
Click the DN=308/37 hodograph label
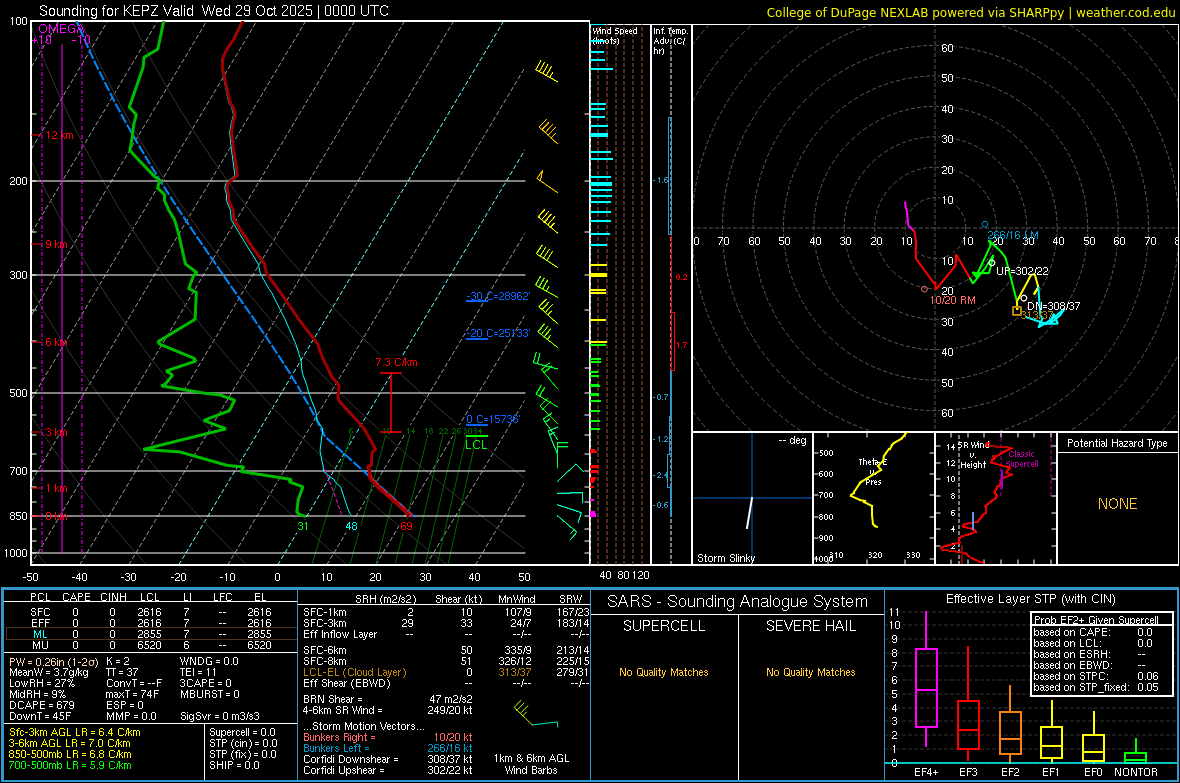[x=1053, y=306]
